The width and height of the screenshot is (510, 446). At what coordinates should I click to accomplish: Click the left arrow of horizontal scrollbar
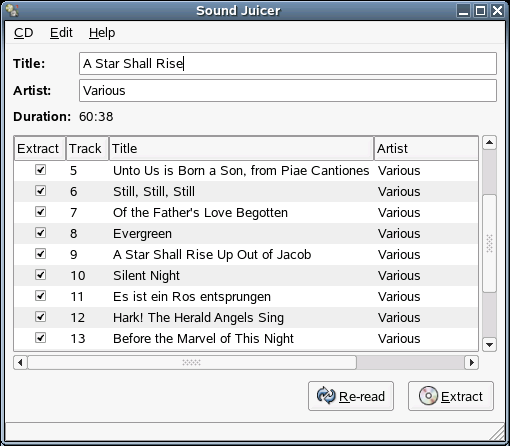(x=20, y=362)
